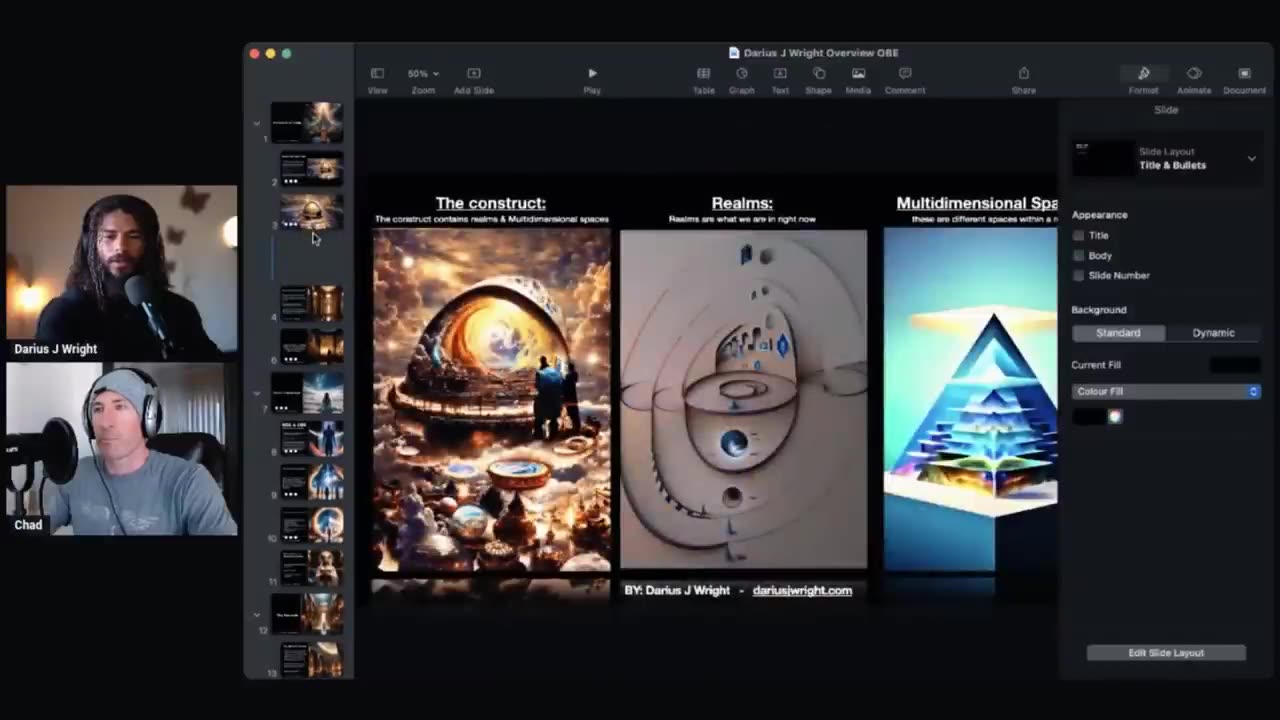Select the Realms concentric rings image

(743, 400)
